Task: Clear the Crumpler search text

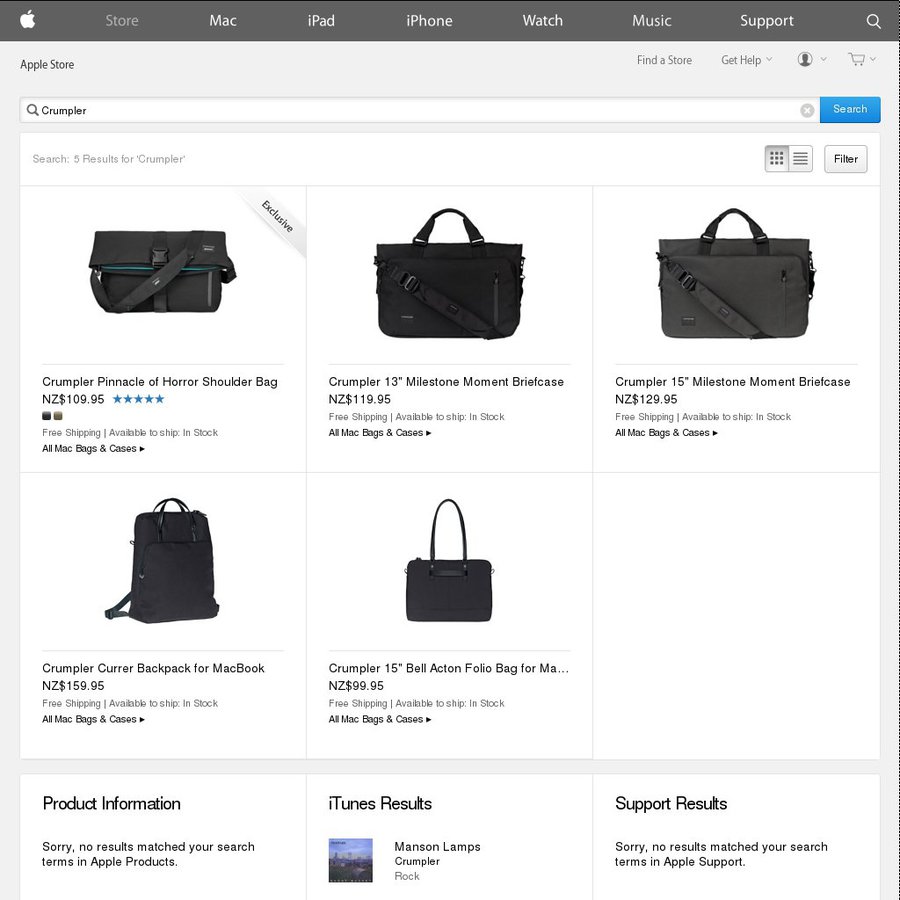Action: [807, 110]
